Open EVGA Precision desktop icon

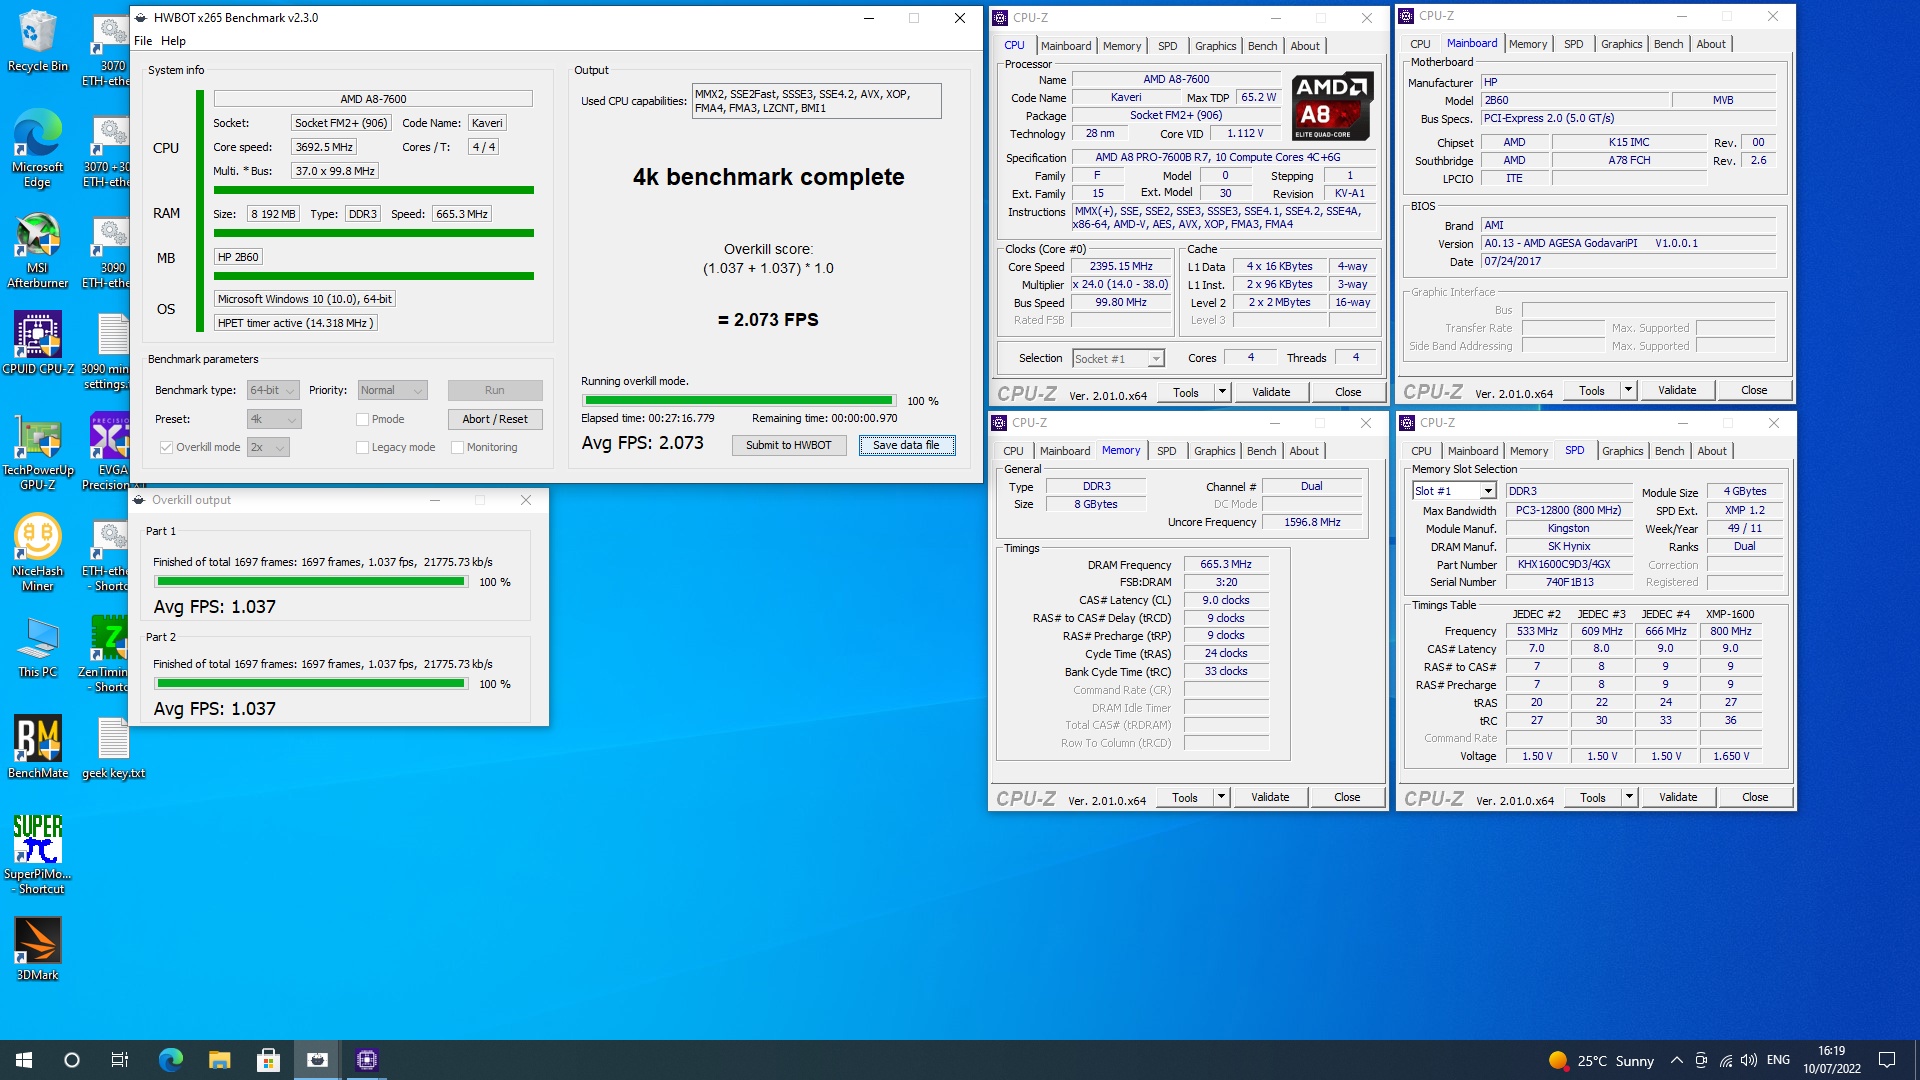coord(110,452)
